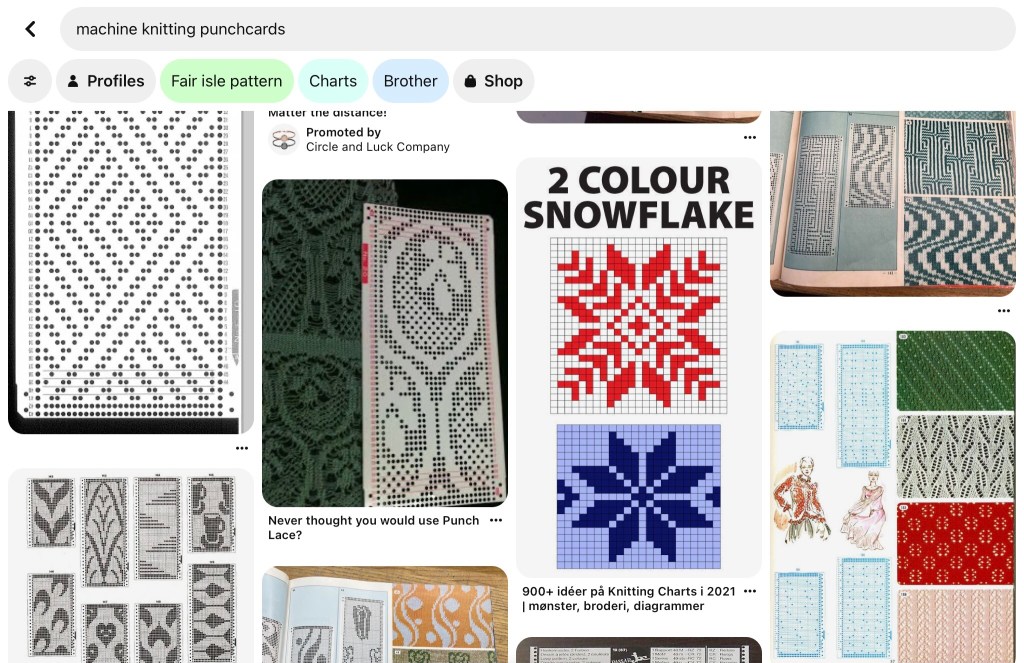Open "Never thought you would use Punch Lace?" title

pos(374,528)
